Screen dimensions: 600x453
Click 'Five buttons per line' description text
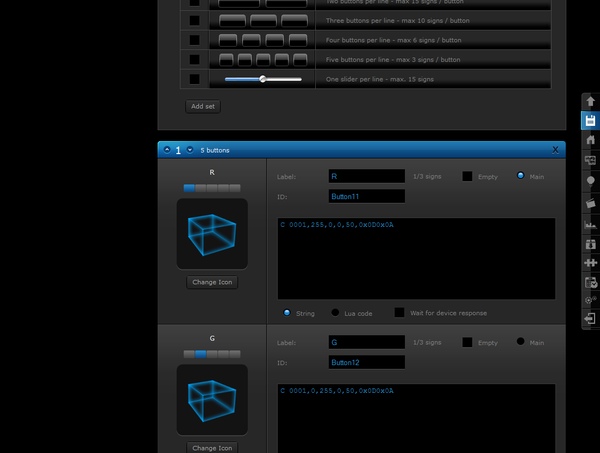[x=393, y=60]
